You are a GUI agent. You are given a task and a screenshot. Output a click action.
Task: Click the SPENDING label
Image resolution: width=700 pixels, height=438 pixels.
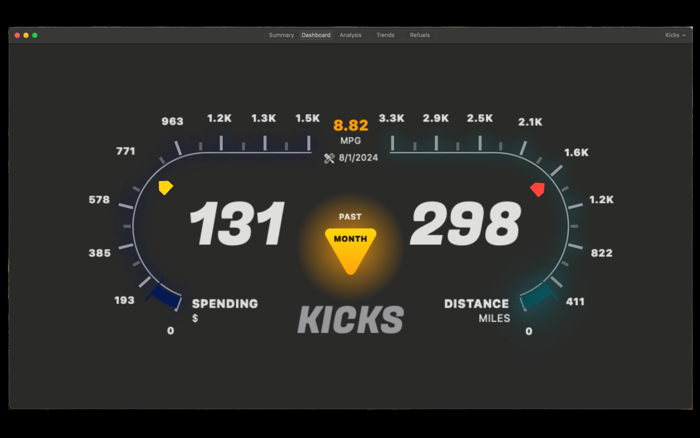tap(225, 304)
